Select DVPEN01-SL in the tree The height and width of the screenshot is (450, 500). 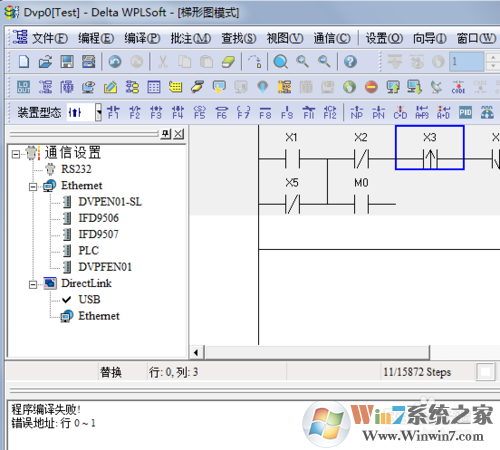click(x=110, y=202)
